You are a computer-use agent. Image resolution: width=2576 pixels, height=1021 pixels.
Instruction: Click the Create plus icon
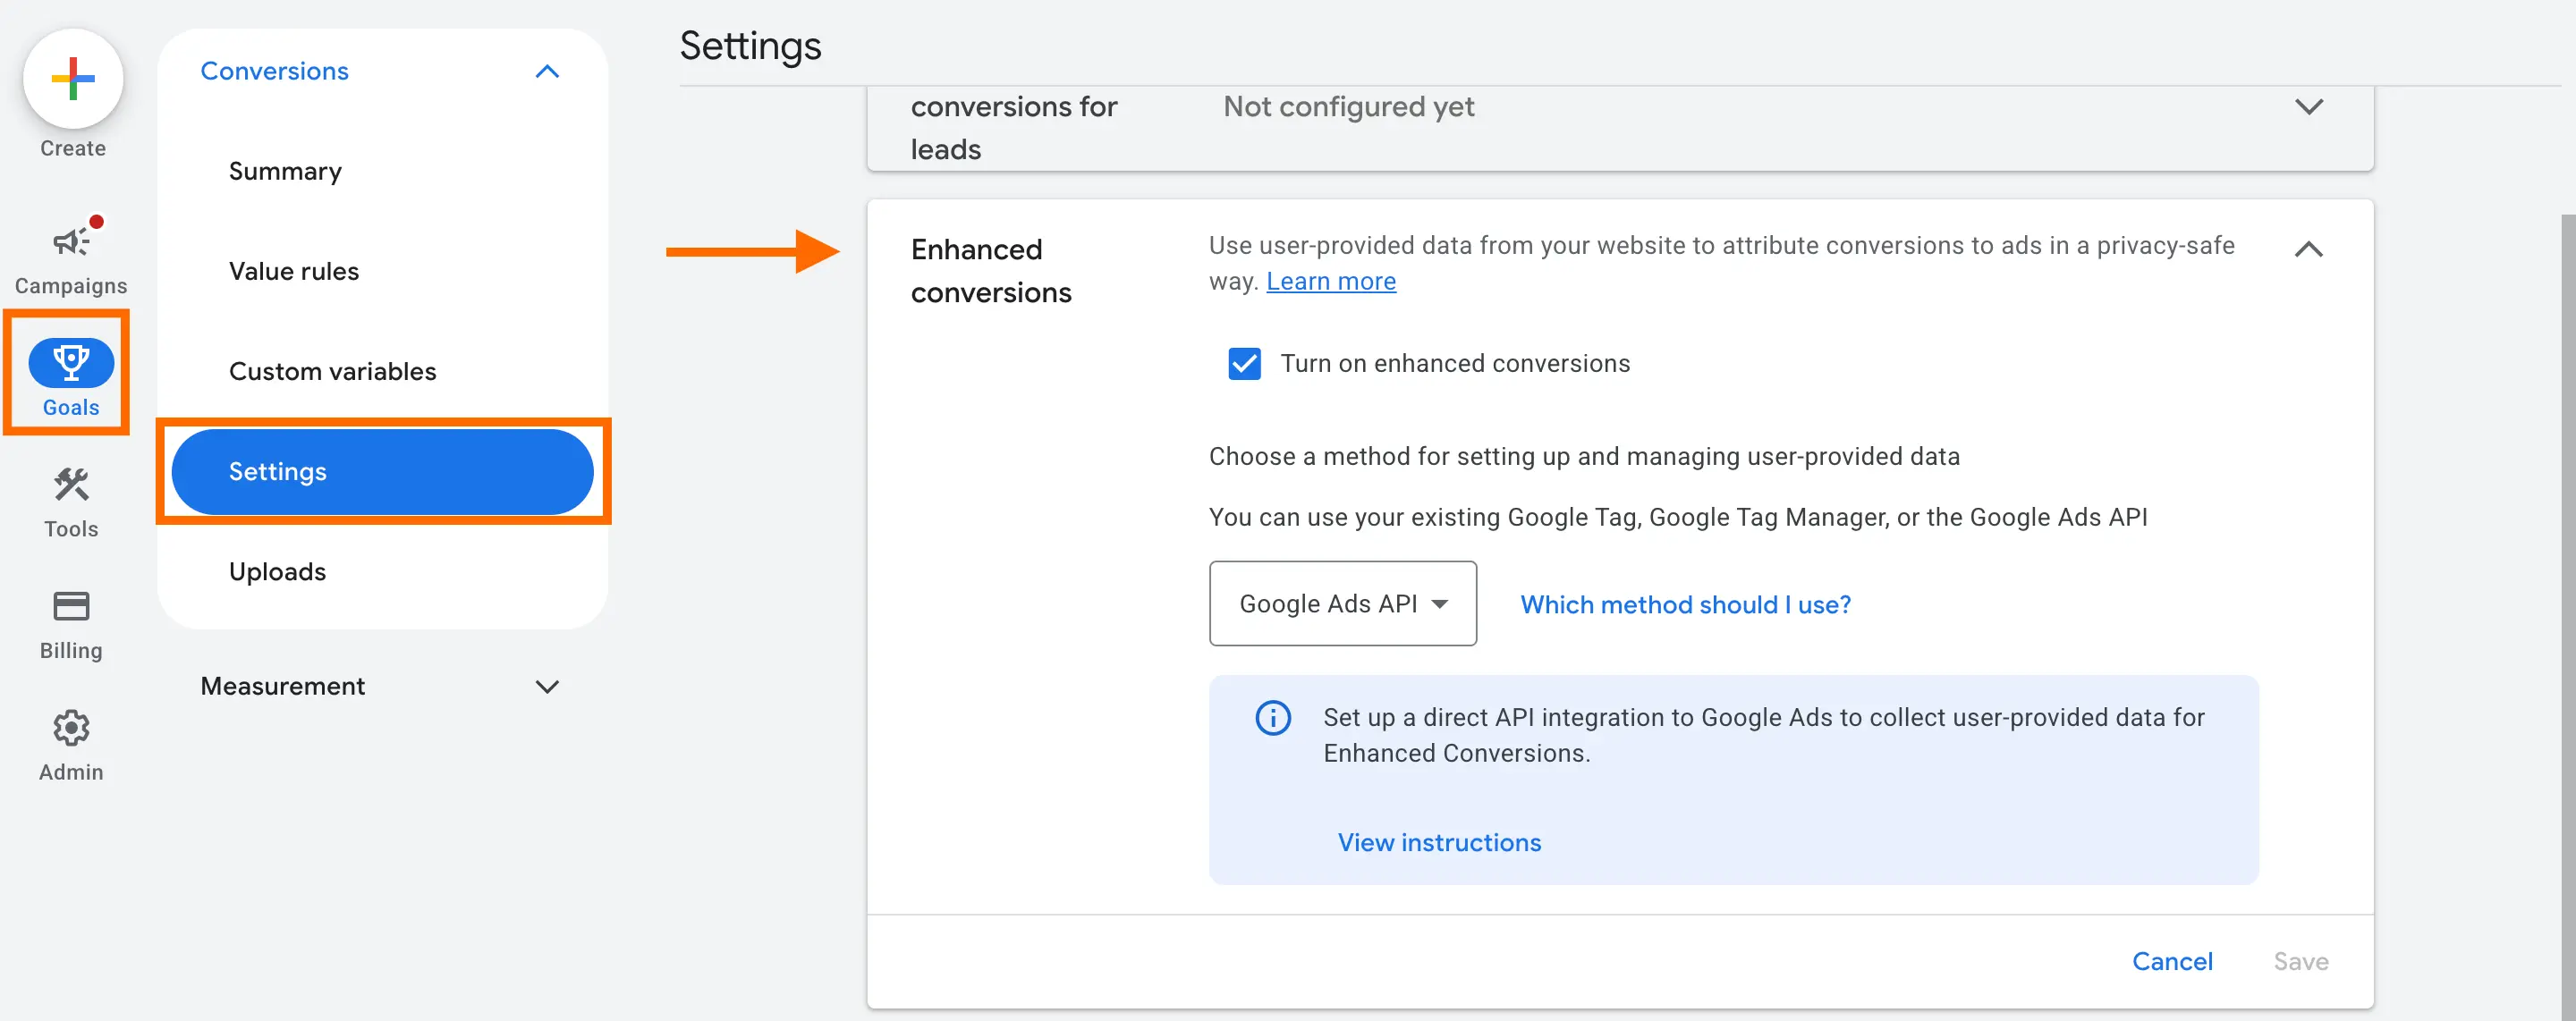(x=71, y=78)
